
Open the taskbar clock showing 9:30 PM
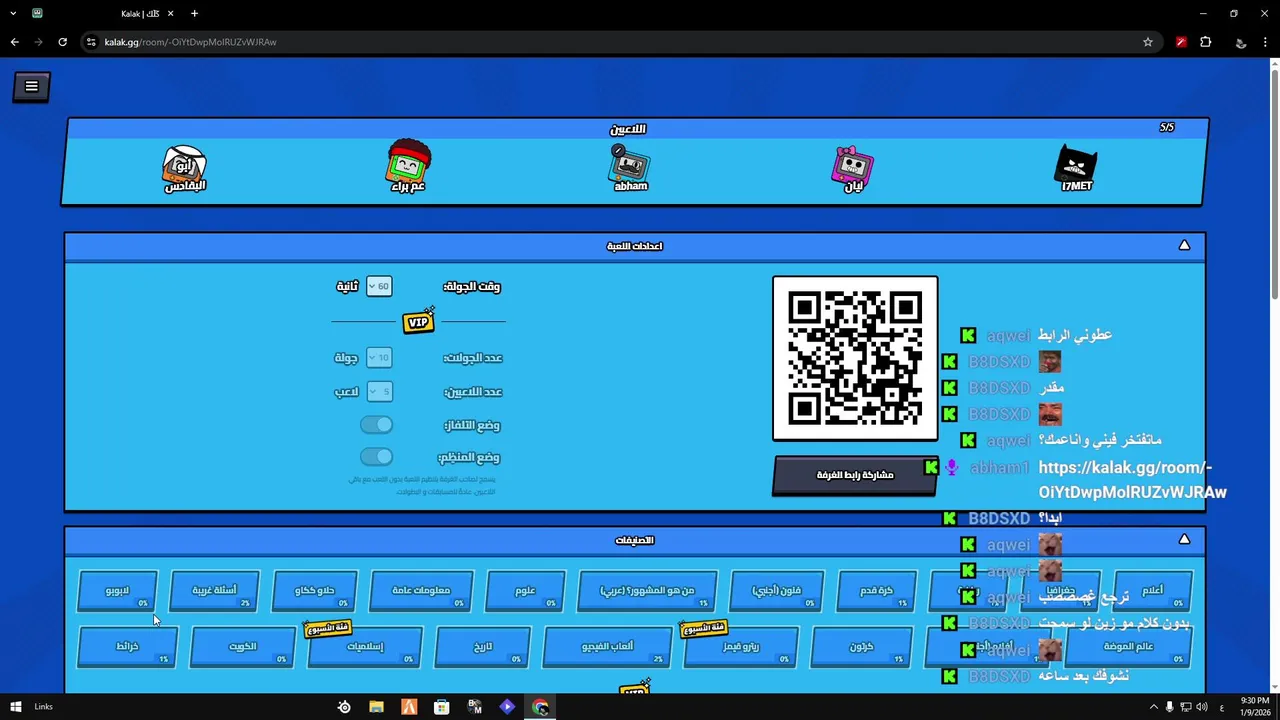(1254, 707)
